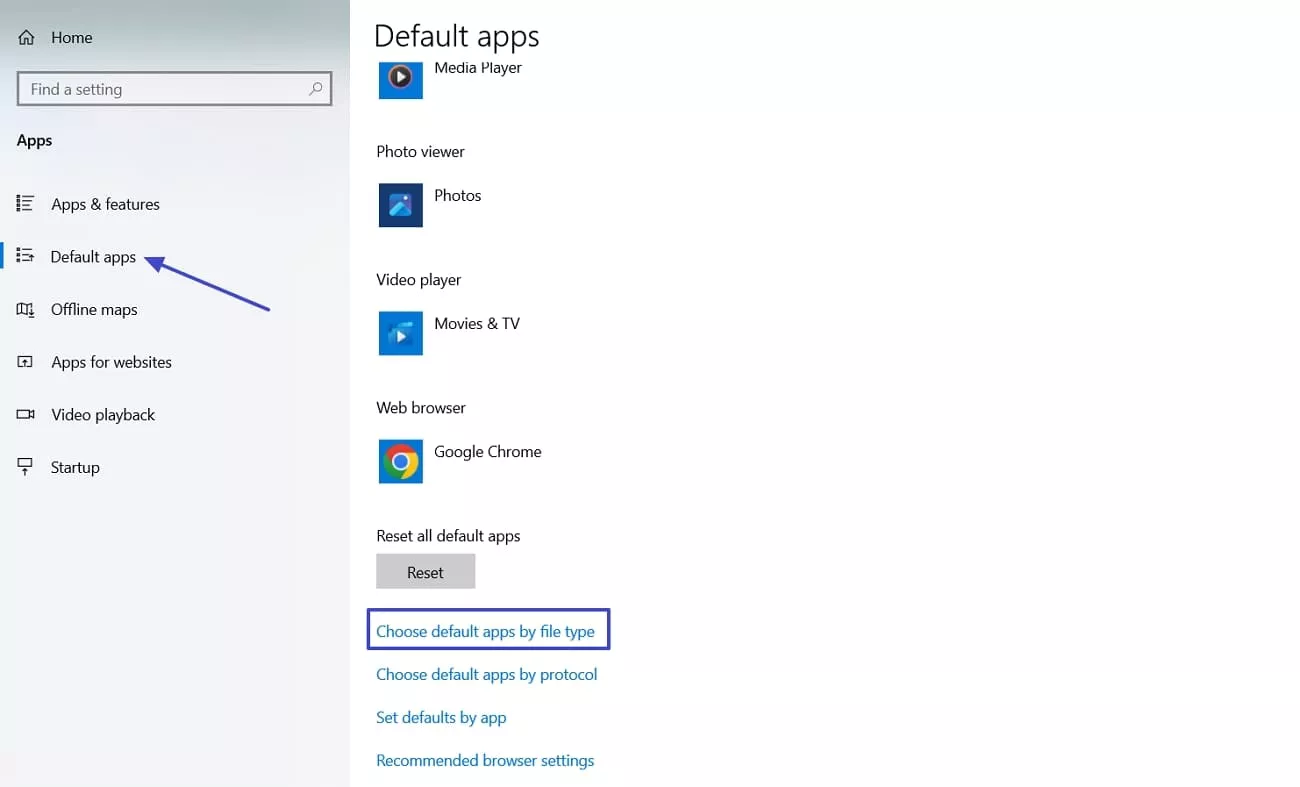Open Choose default apps by file type

(488, 630)
